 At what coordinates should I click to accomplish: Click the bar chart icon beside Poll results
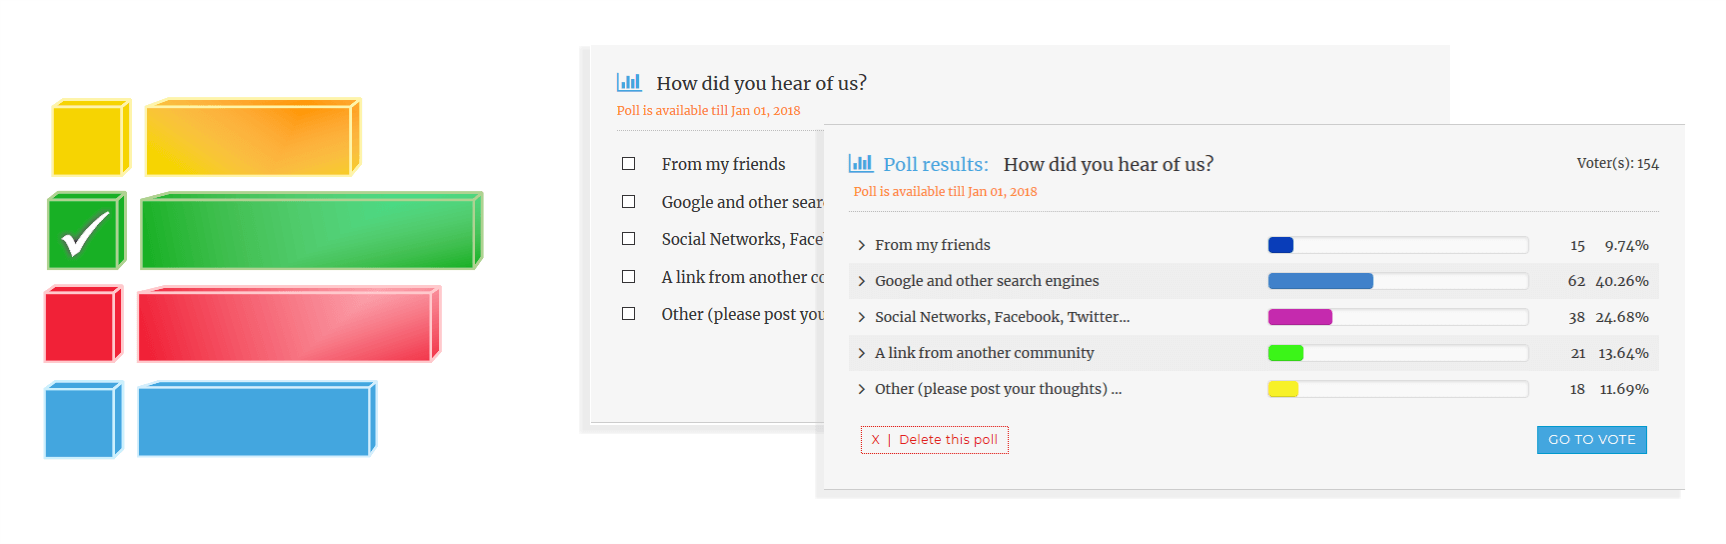point(860,163)
